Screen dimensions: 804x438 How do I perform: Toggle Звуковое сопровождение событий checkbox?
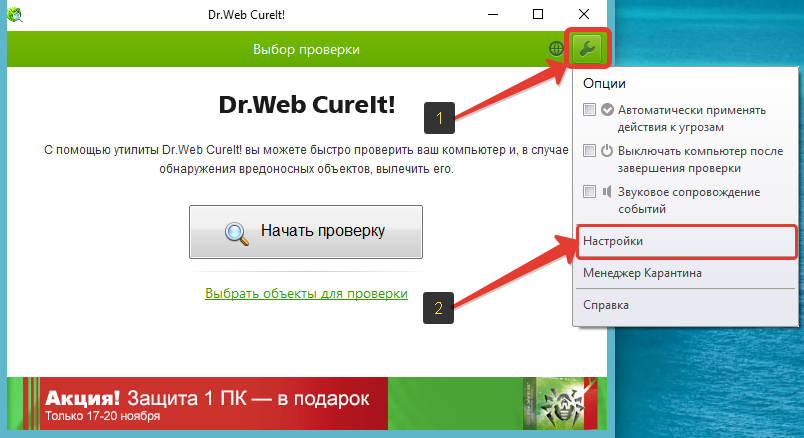coord(589,192)
